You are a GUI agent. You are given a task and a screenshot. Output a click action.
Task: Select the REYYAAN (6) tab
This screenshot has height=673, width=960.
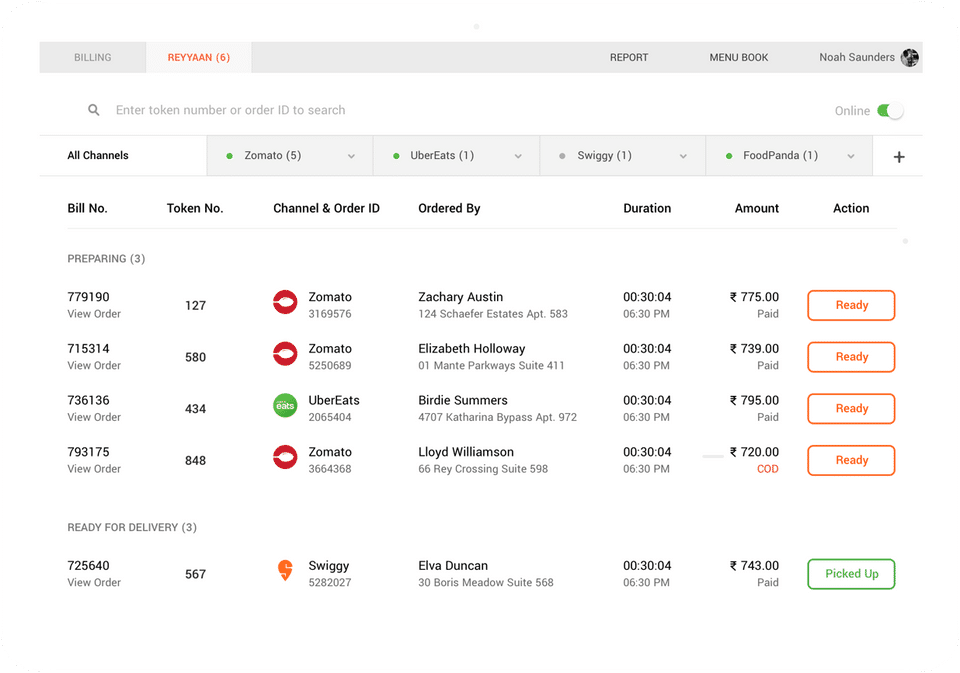tap(198, 58)
